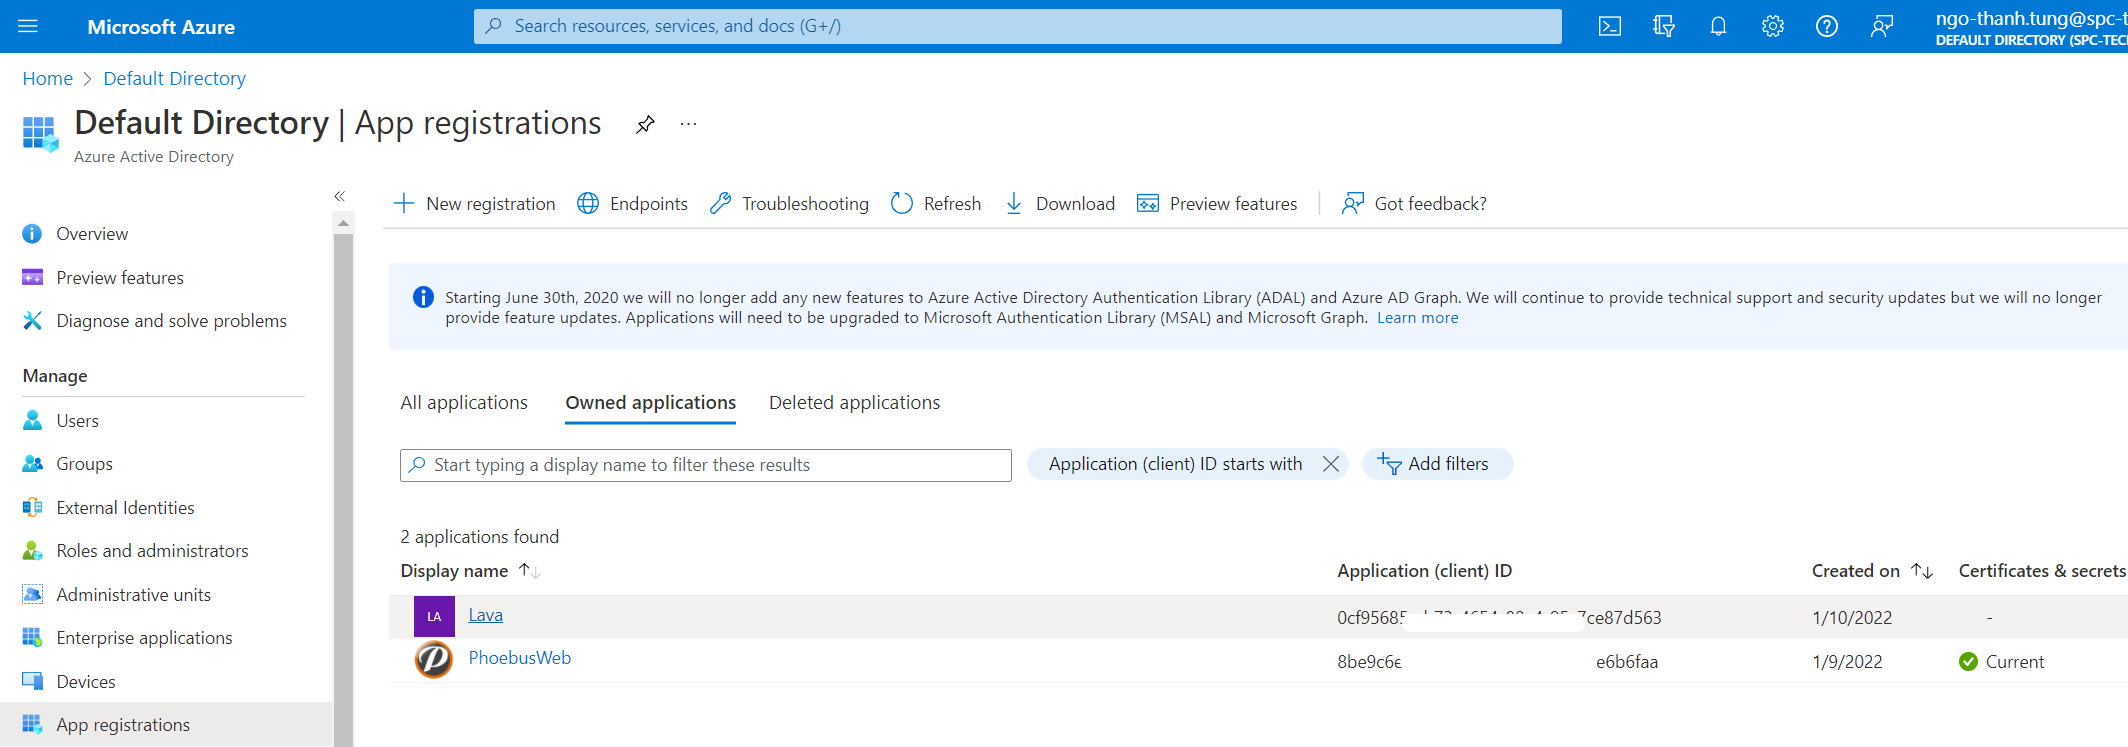Download the app registrations list
The image size is (2128, 747).
pos(1059,204)
